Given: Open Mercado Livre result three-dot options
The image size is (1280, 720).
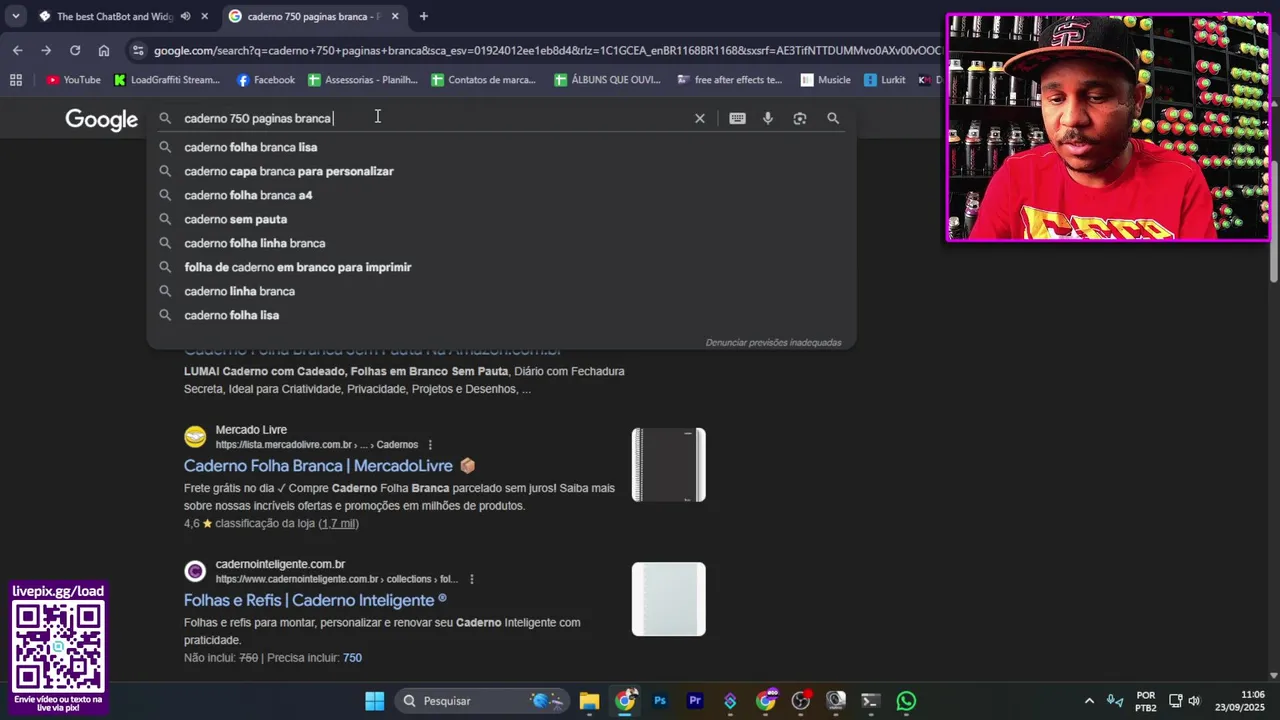Looking at the screenshot, I should coord(430,445).
